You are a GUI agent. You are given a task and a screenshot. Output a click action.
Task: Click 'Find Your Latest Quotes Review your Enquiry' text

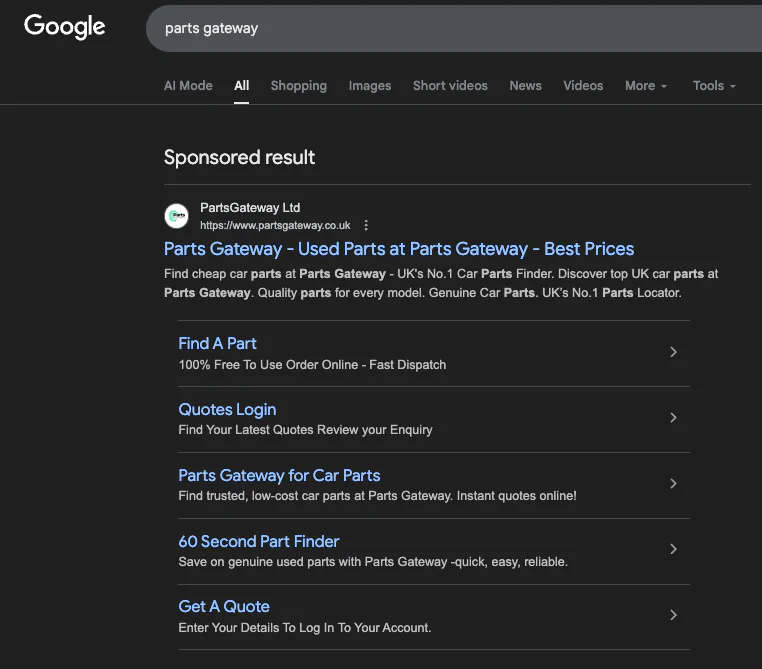pos(305,430)
